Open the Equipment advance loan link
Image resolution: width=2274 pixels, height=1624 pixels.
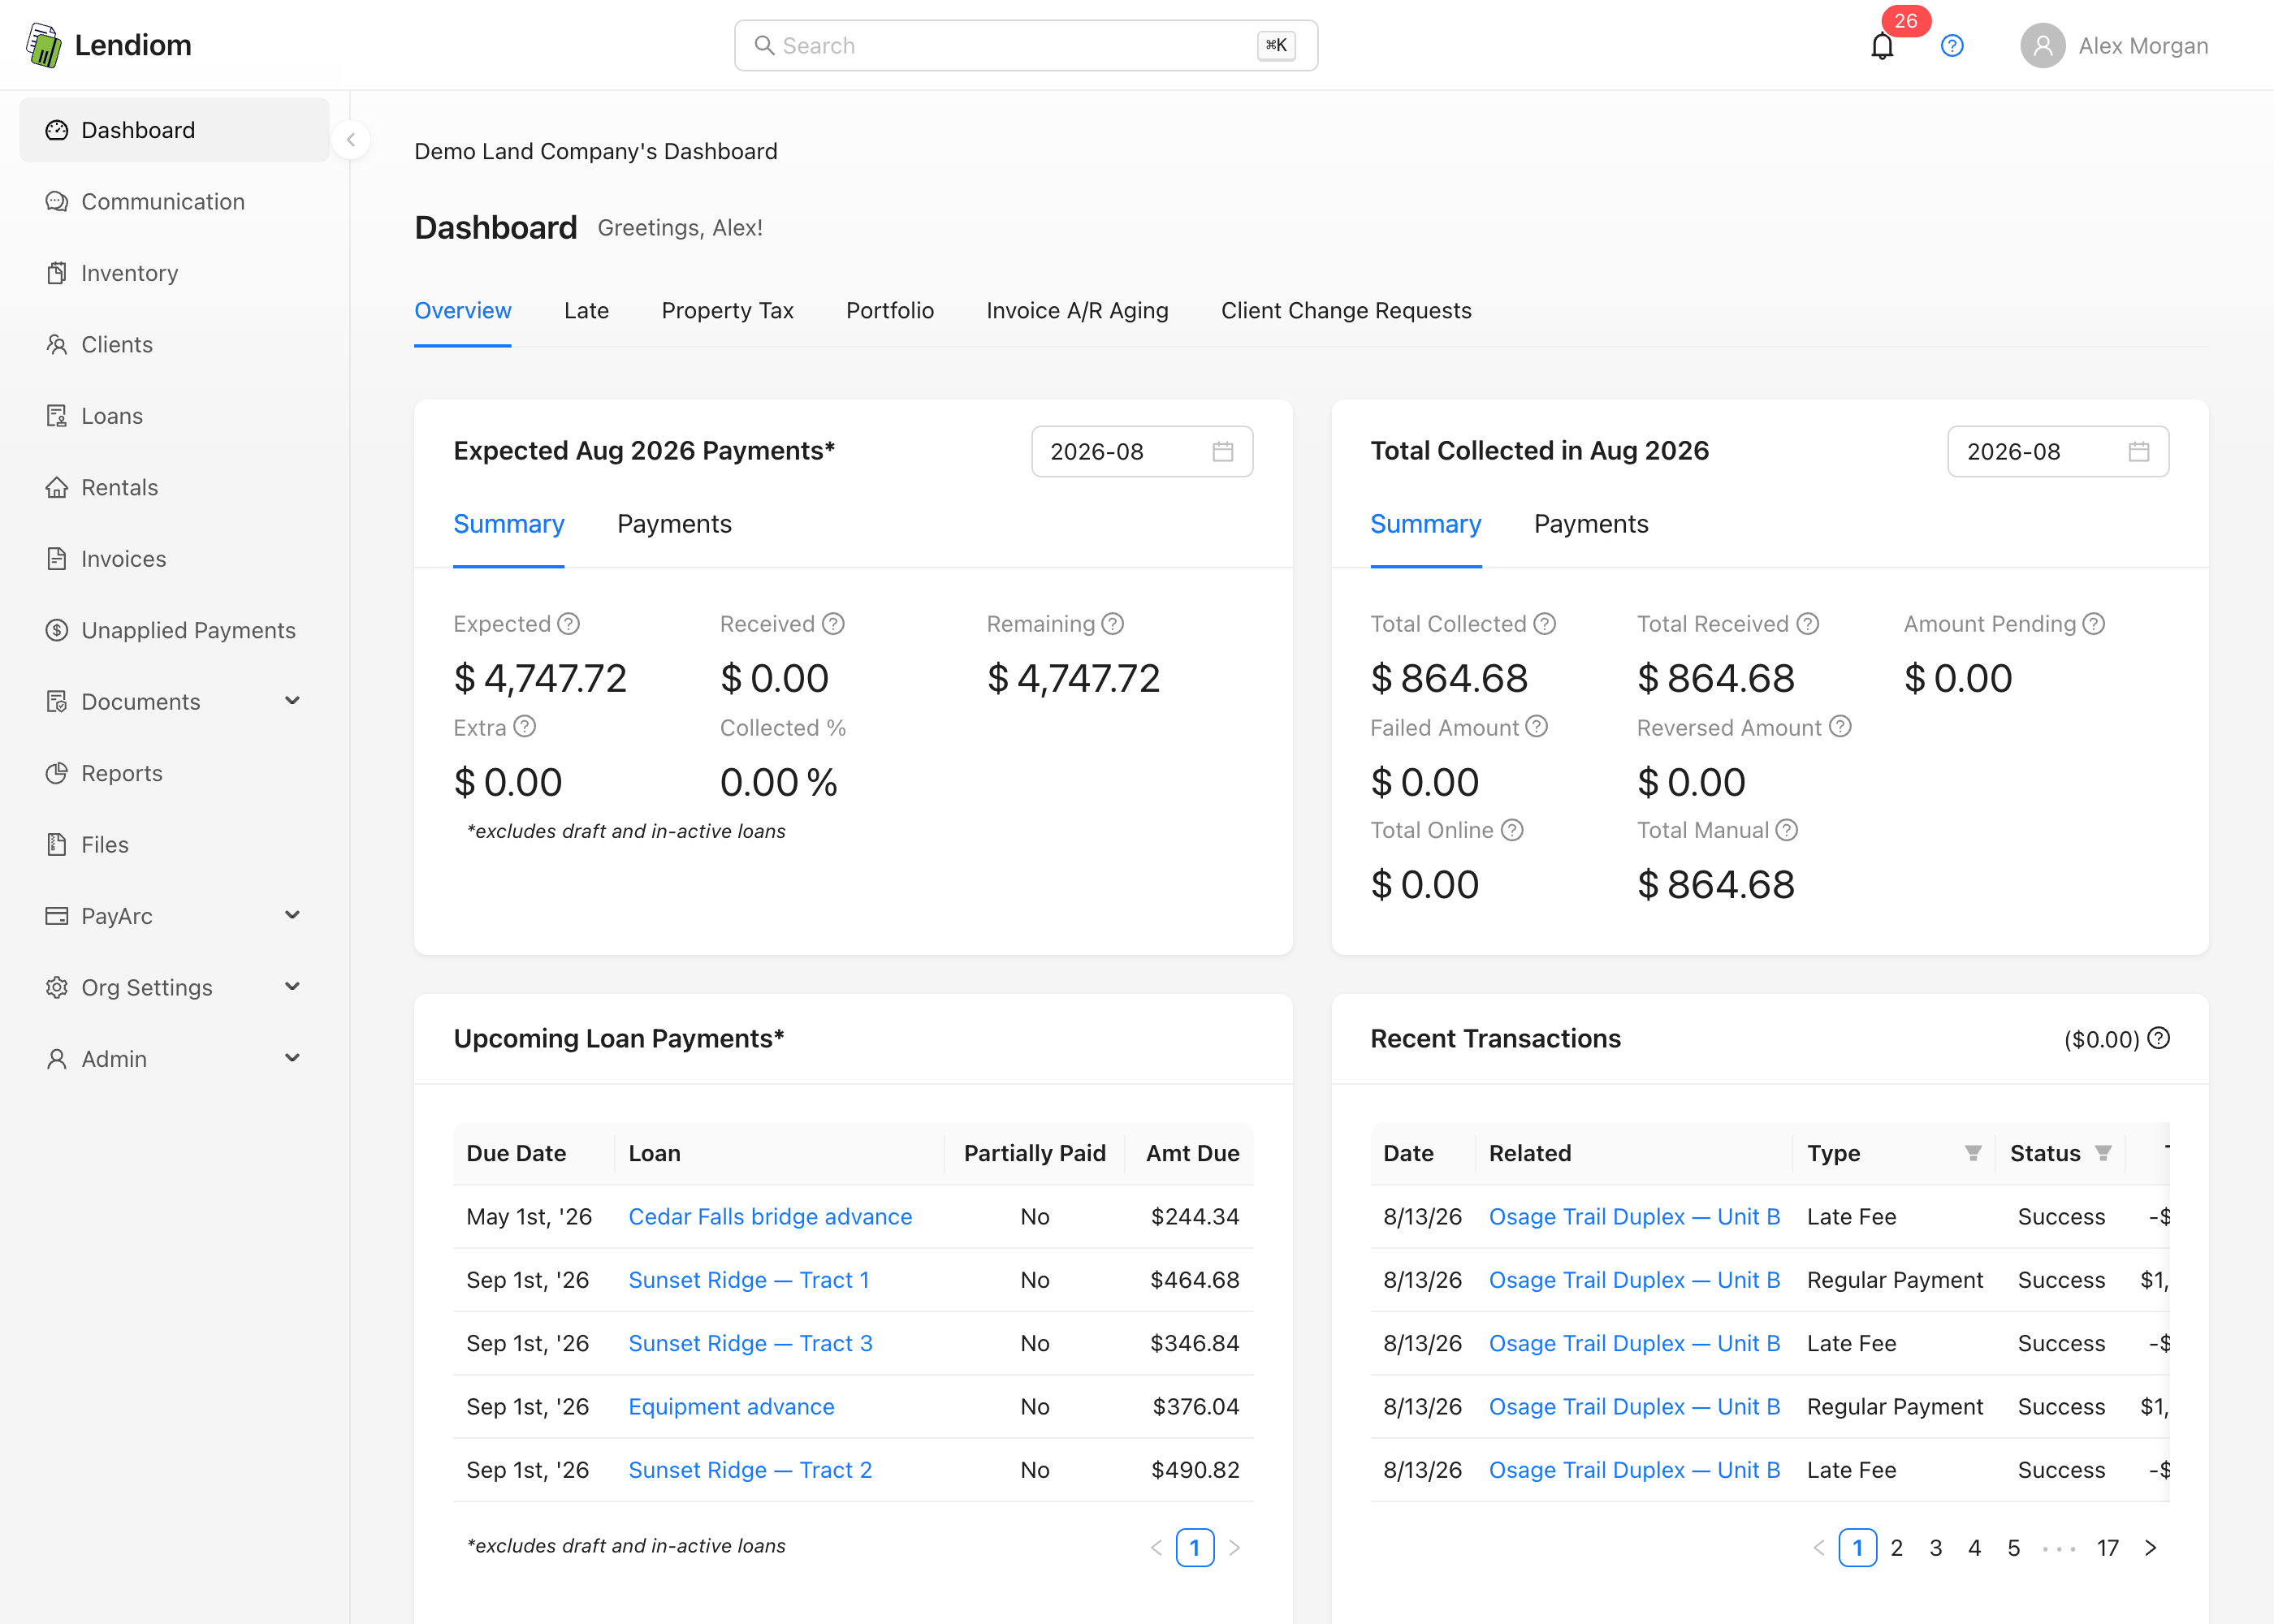point(731,1407)
